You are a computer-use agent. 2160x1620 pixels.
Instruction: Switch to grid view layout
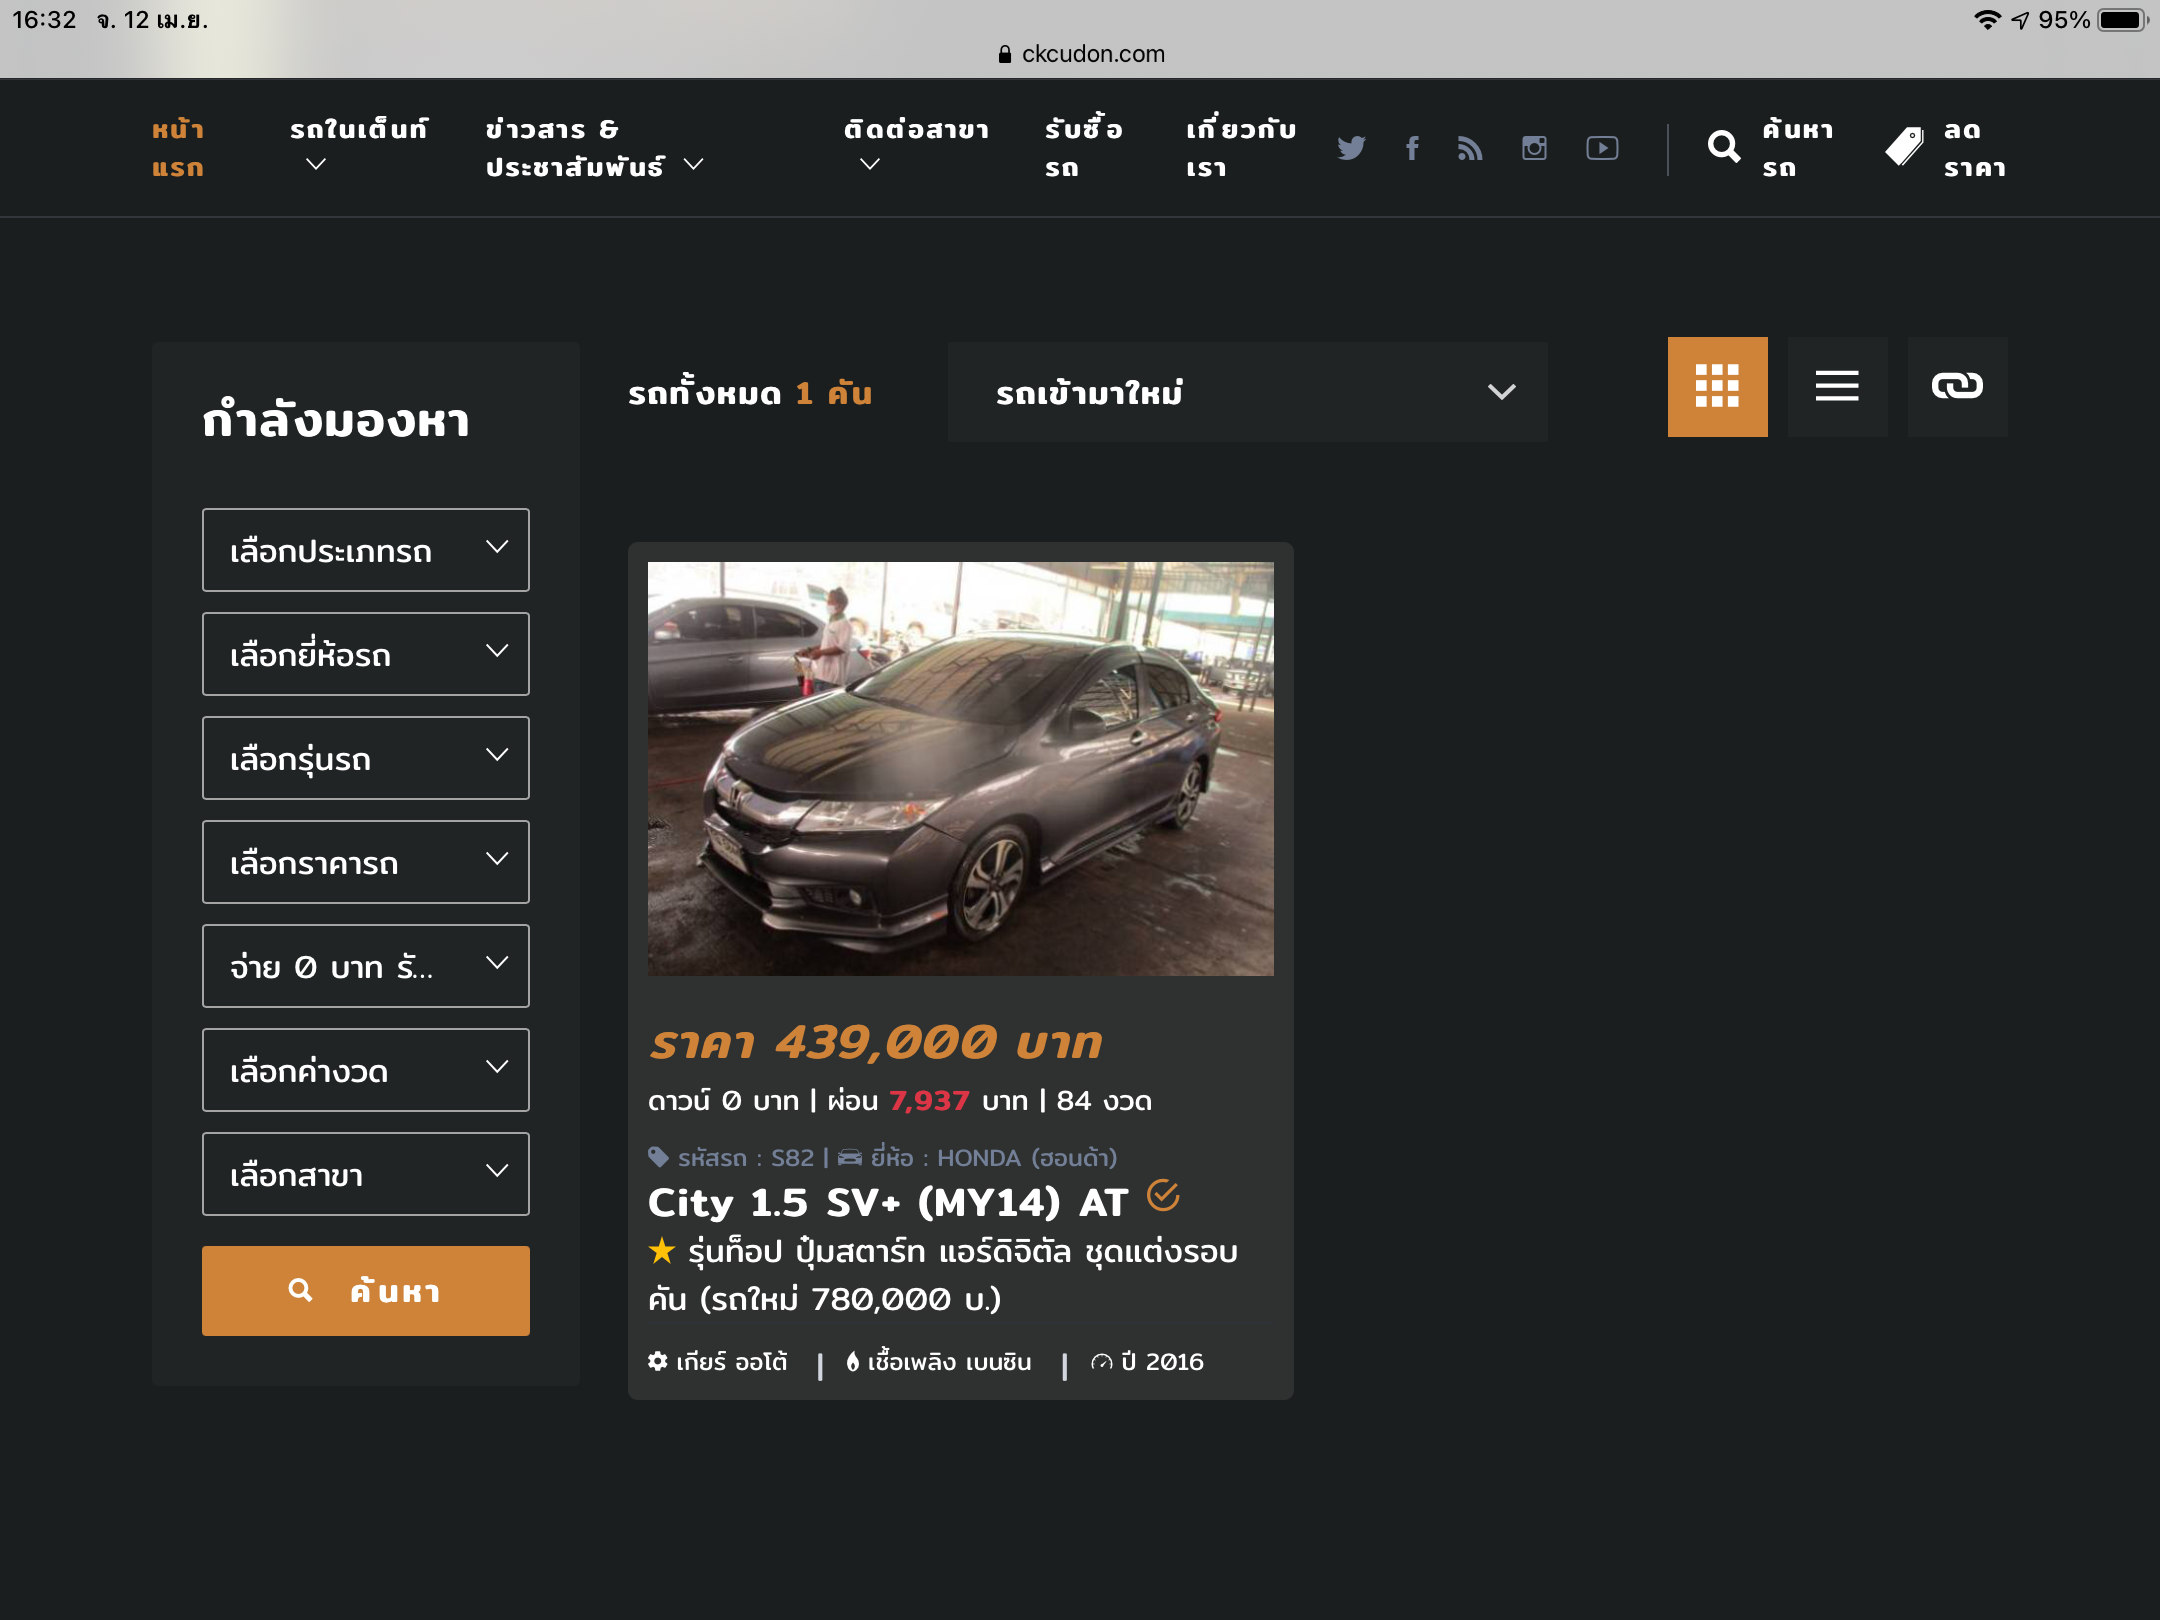point(1717,386)
